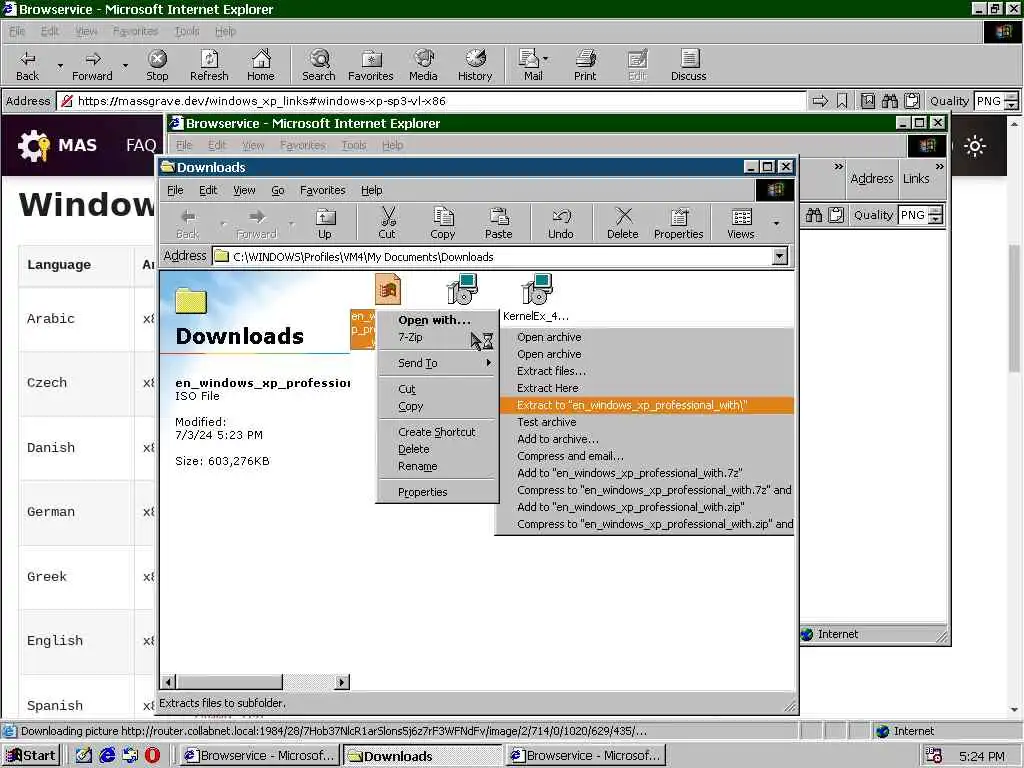Expand the Back button history arrow in IE
The width and height of the screenshot is (1024, 768).
coord(60,65)
